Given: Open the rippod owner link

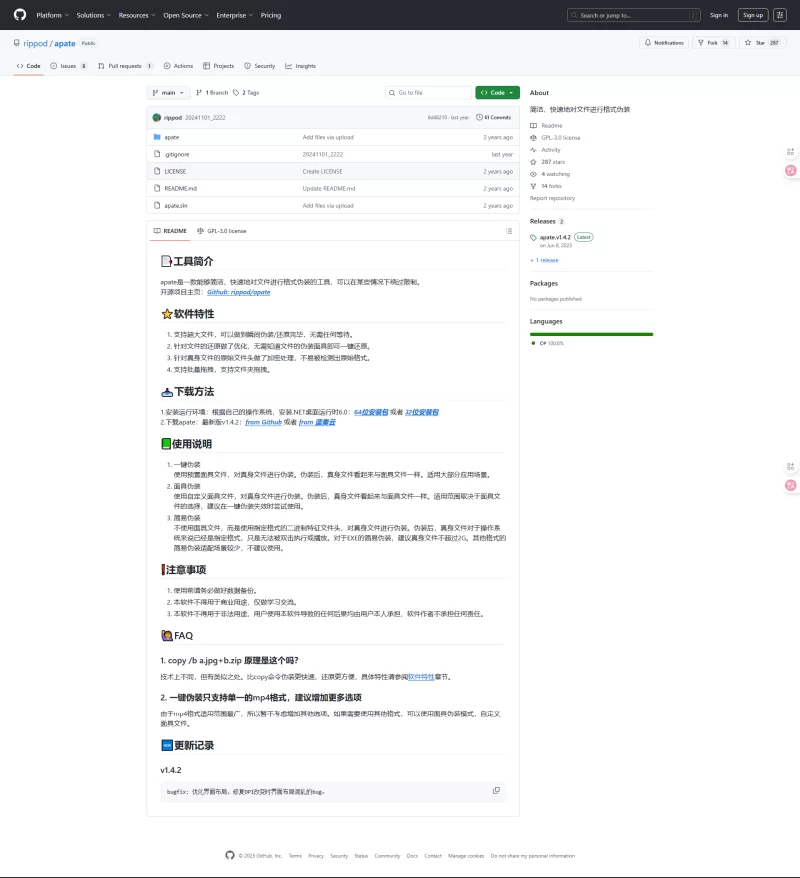Looking at the screenshot, I should [35, 43].
